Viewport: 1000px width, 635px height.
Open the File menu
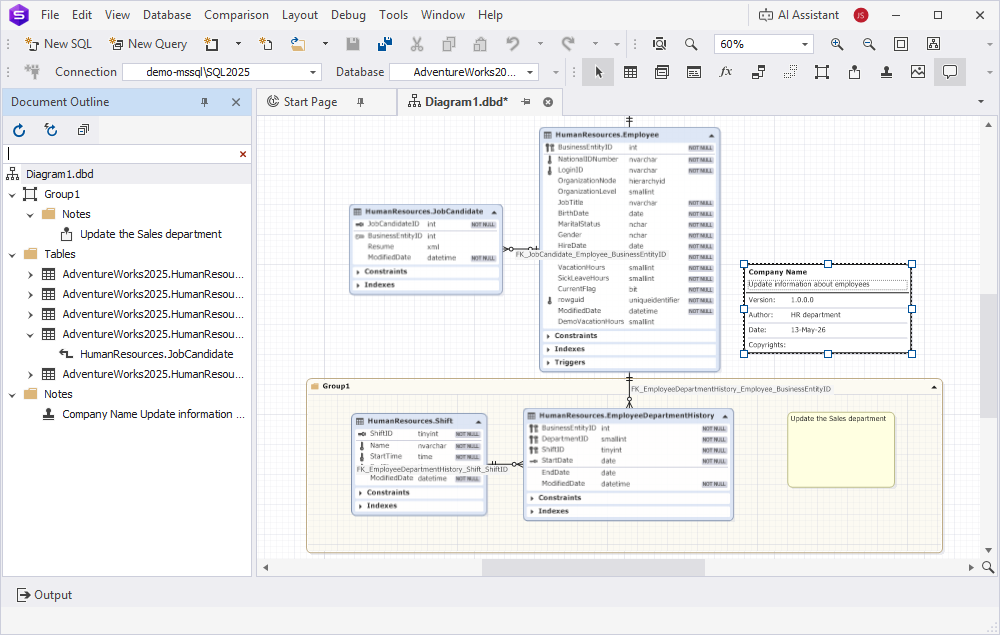pos(50,15)
